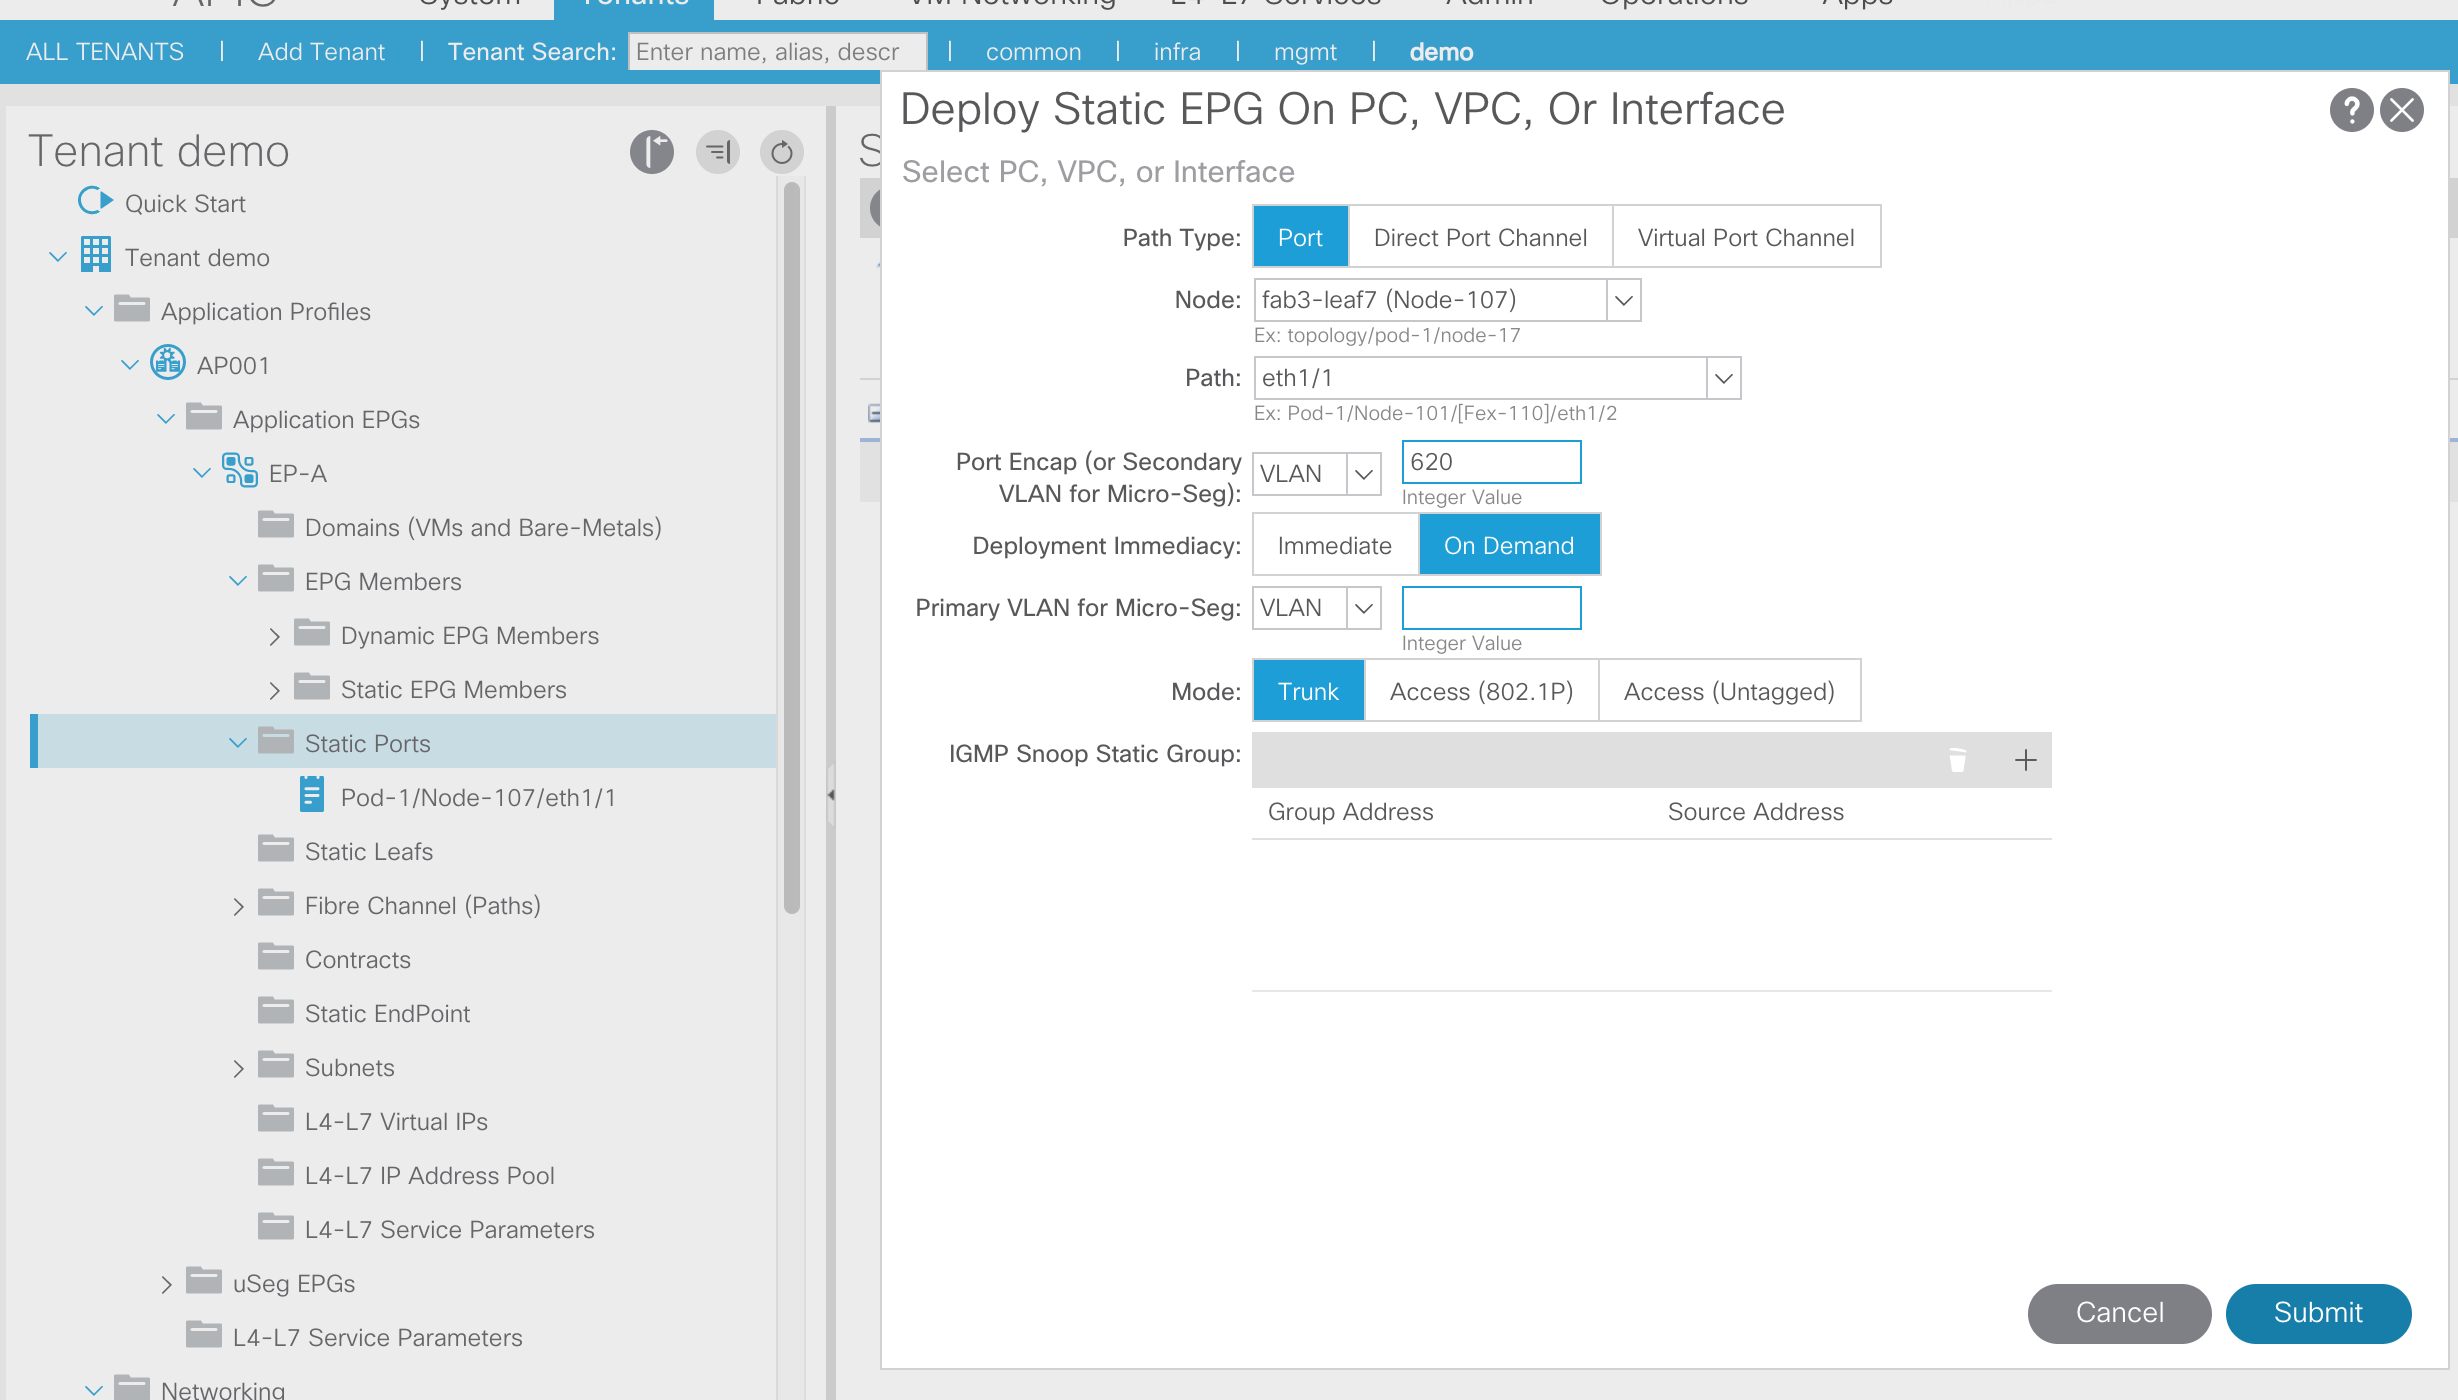Viewport: 2458px width, 1400px height.
Task: Click the EP-A application EPG icon
Action: coord(240,470)
